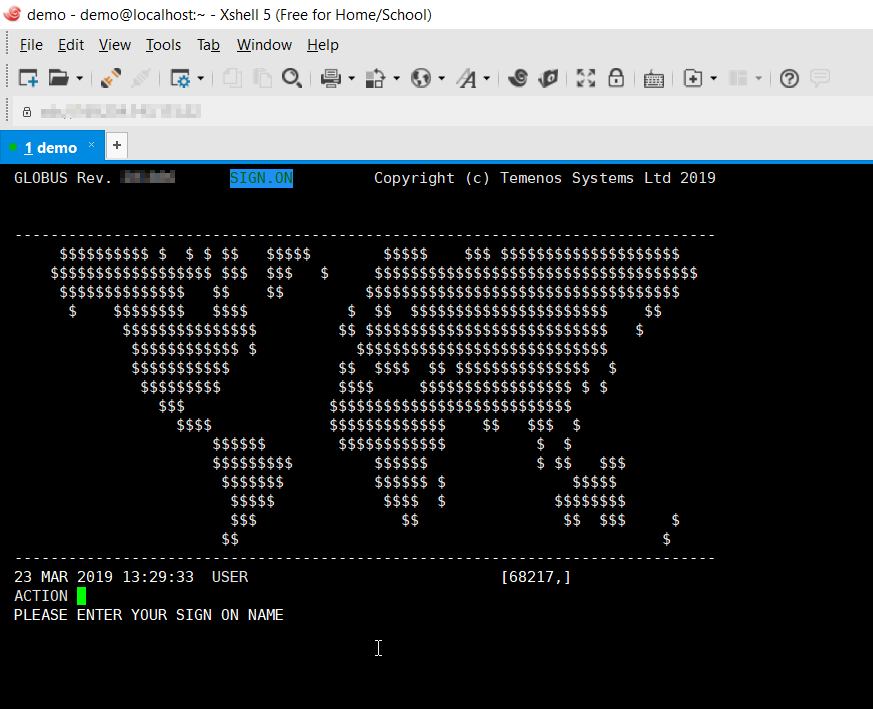Send feedback via the speech balloon button
This screenshot has height=709, width=873.
pyautogui.click(x=820, y=78)
